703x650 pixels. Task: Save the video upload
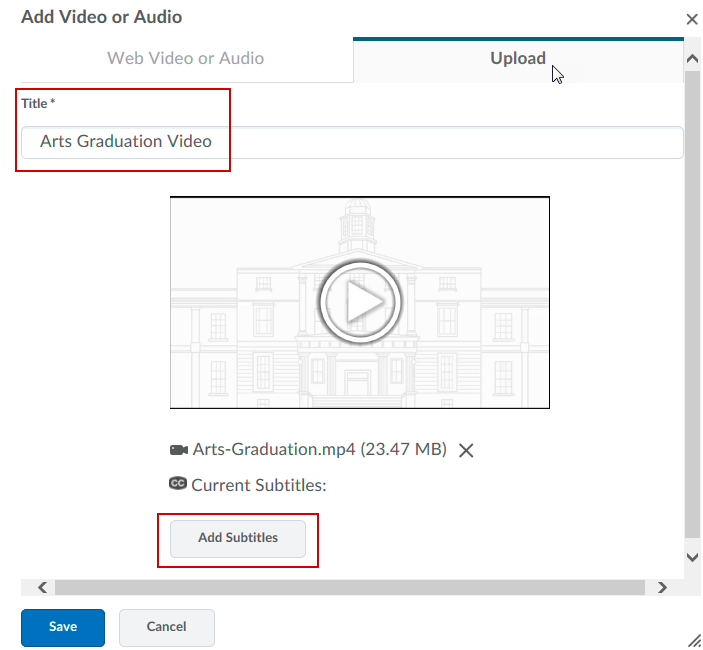(62, 627)
